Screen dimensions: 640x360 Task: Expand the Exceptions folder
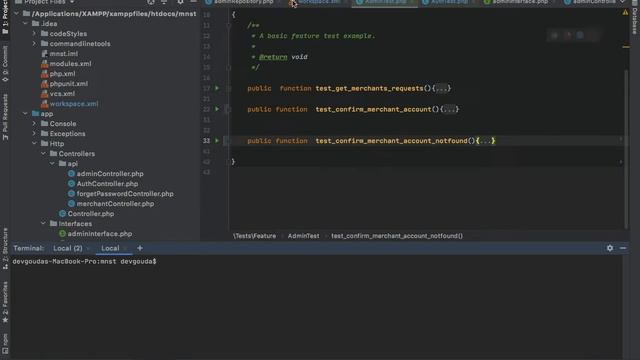tap(34, 133)
